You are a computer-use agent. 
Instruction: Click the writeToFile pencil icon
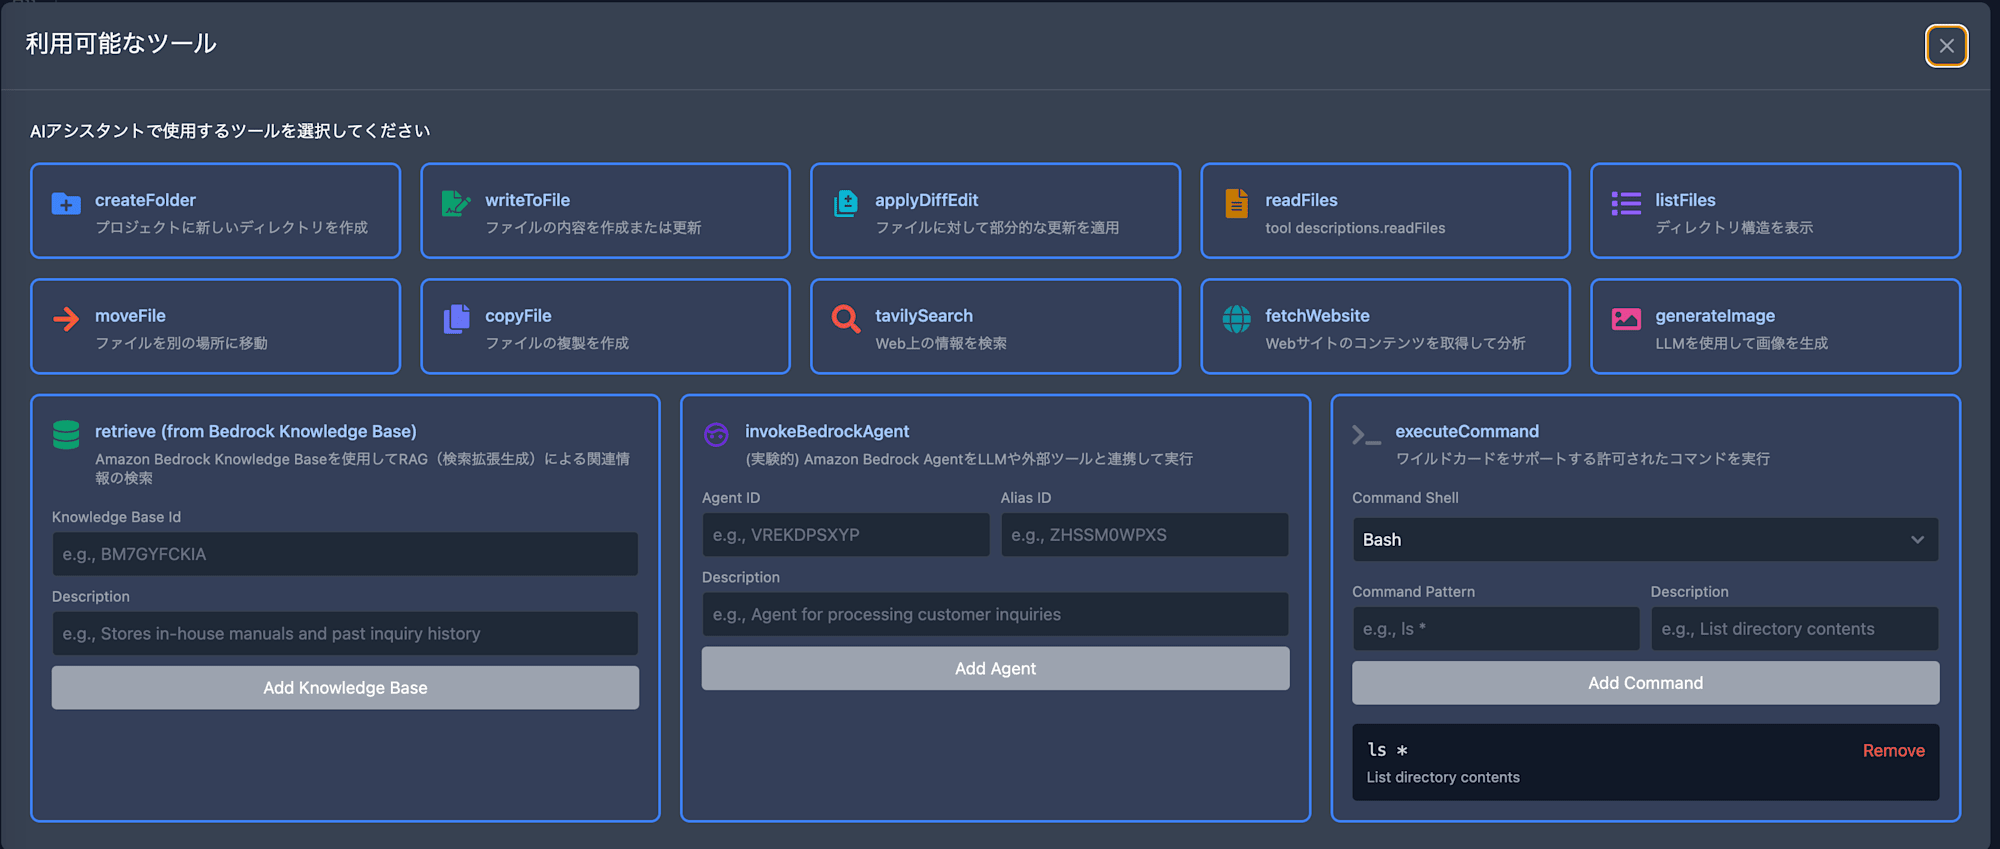(x=456, y=204)
